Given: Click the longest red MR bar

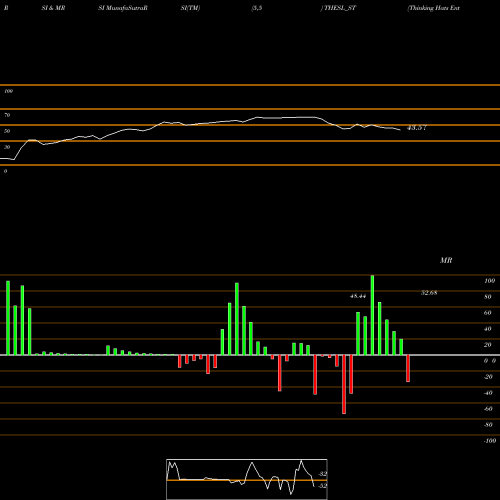Looking at the screenshot, I should tap(344, 384).
